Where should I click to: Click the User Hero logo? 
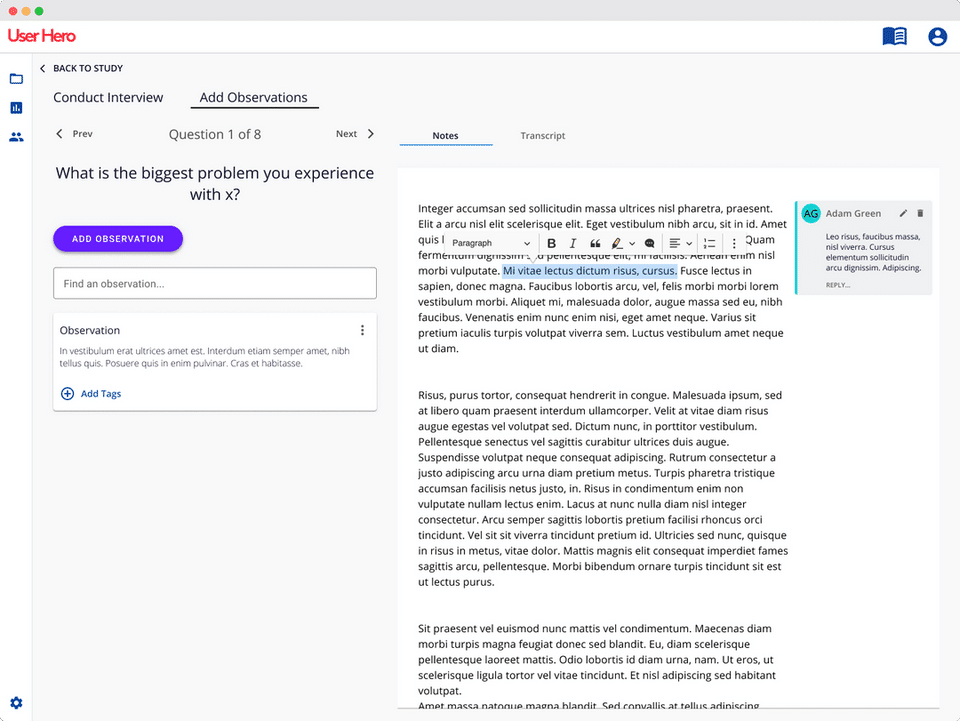pyautogui.click(x=42, y=36)
